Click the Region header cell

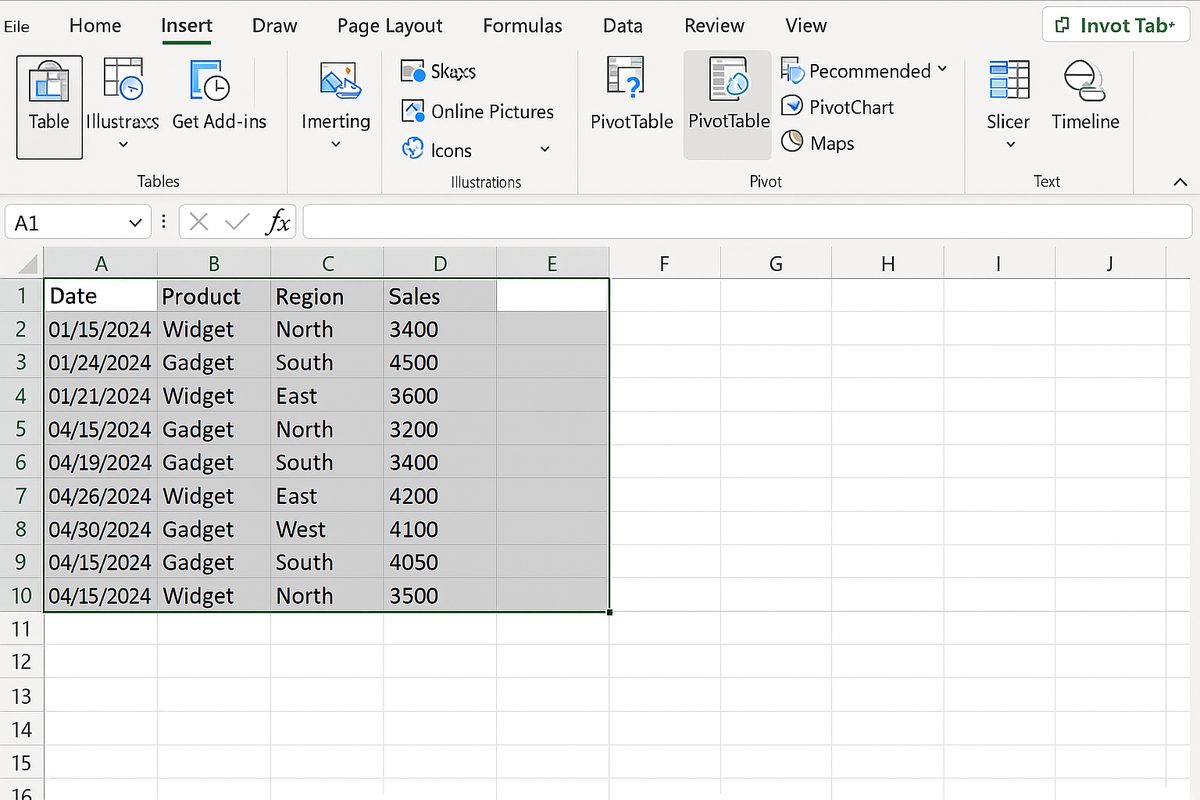(327, 296)
